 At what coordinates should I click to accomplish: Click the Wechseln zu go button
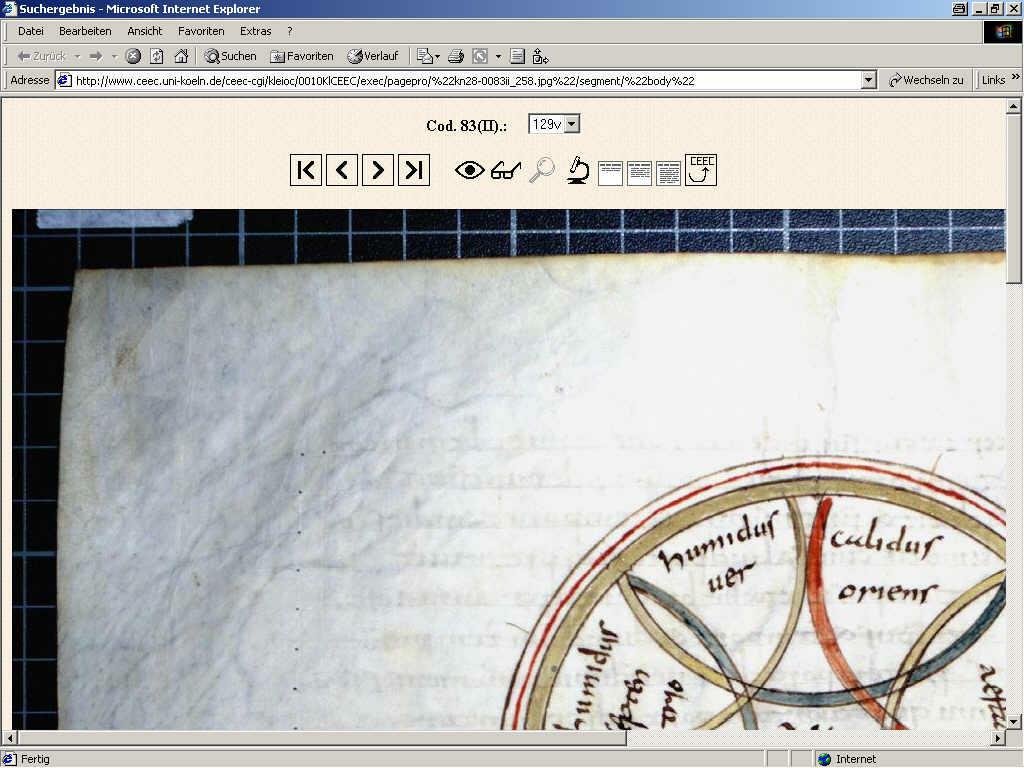(x=926, y=80)
